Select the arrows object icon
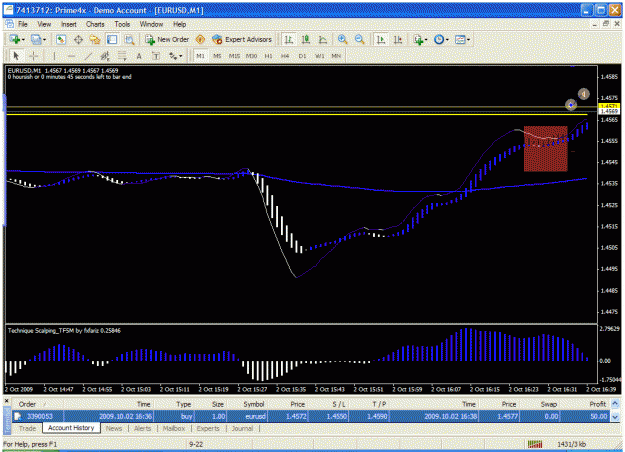 [173, 56]
